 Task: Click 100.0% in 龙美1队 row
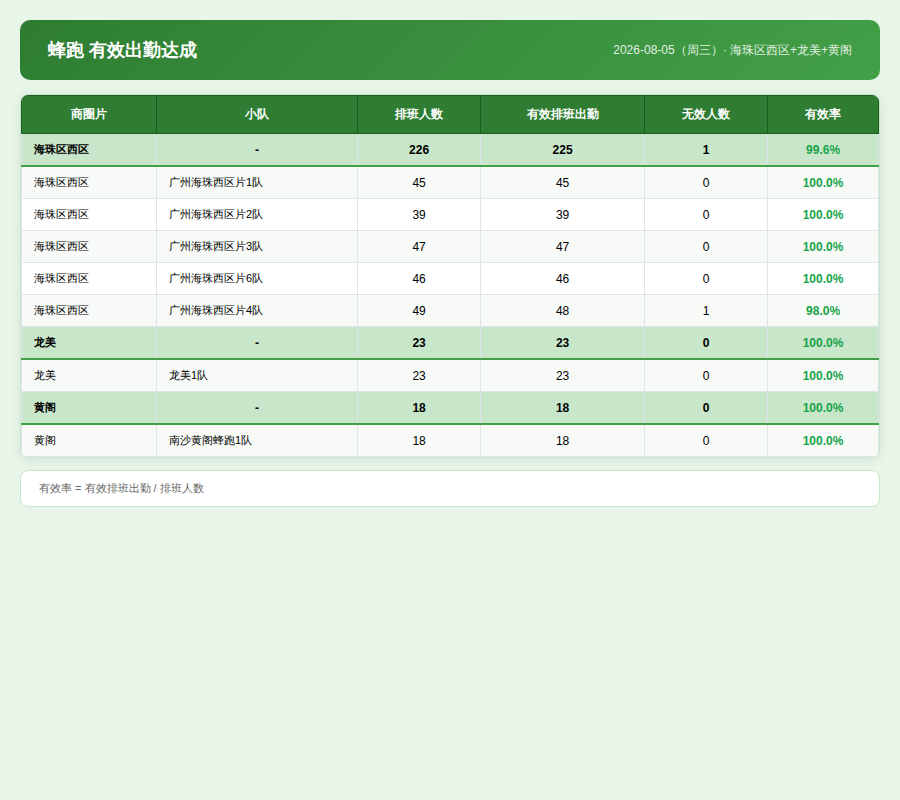[823, 375]
